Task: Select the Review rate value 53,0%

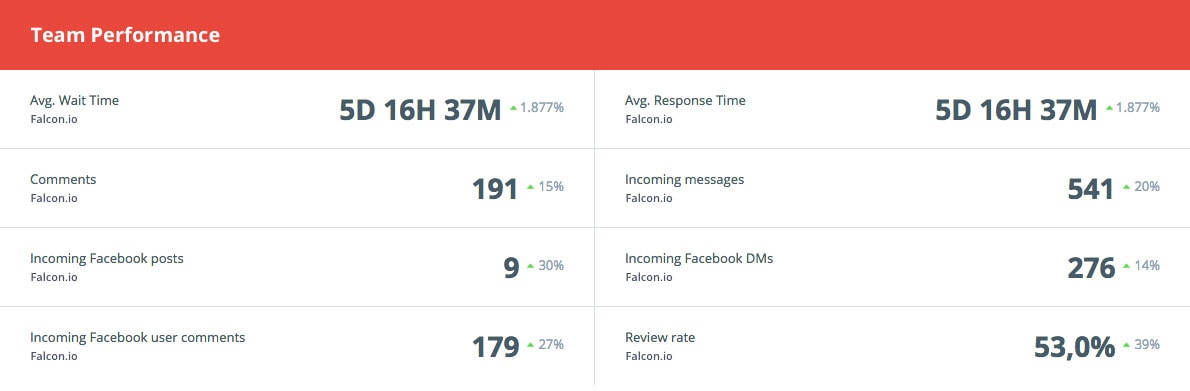Action: (x=1075, y=347)
